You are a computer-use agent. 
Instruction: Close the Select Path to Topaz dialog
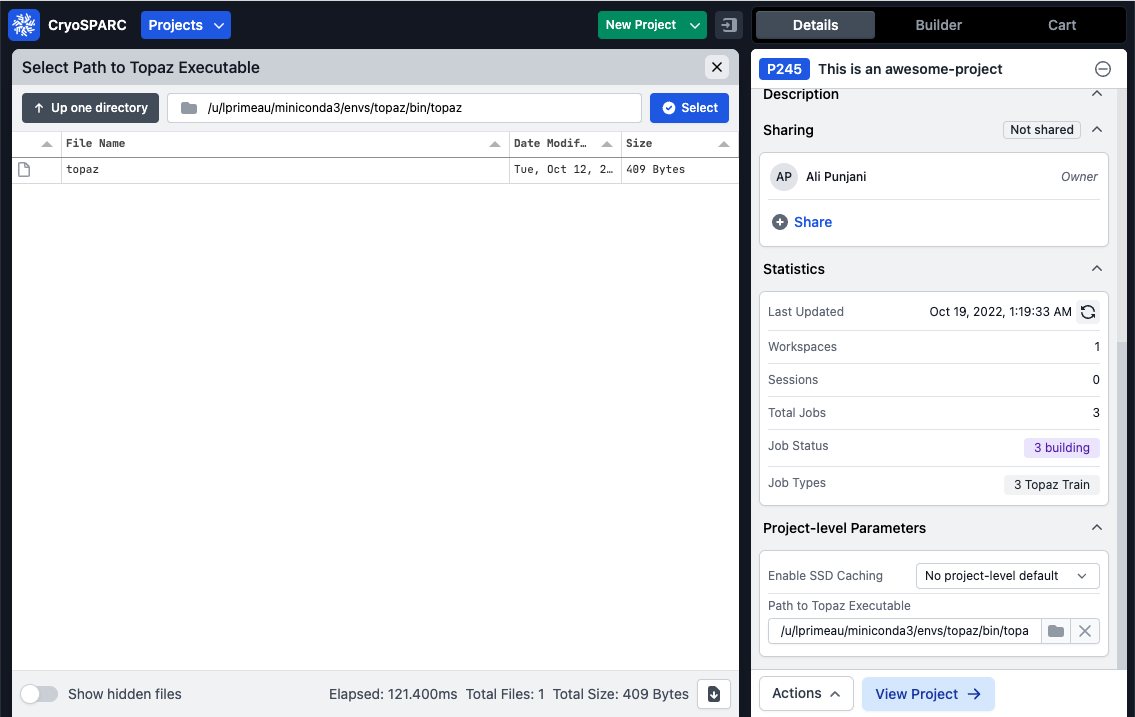pyautogui.click(x=717, y=67)
